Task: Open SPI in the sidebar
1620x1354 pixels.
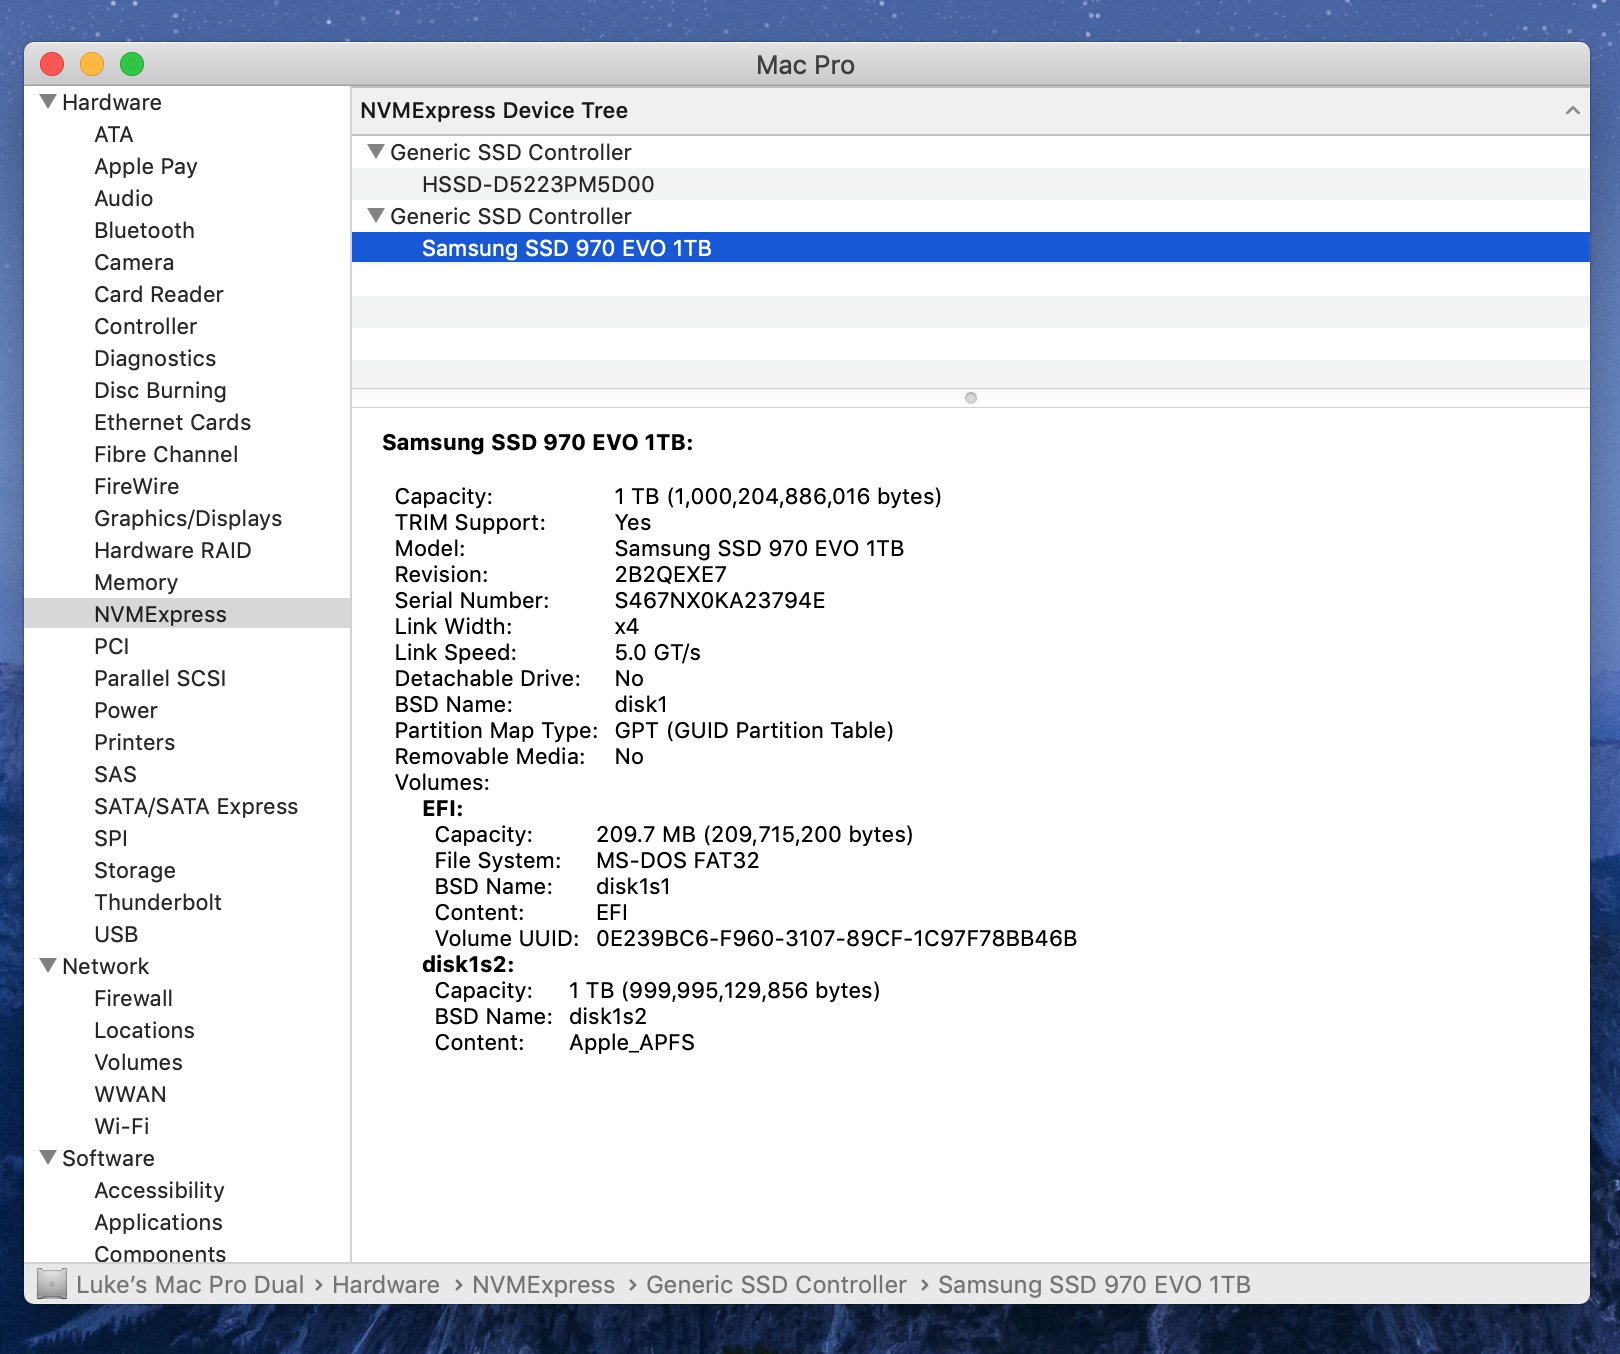Action: coord(111,838)
